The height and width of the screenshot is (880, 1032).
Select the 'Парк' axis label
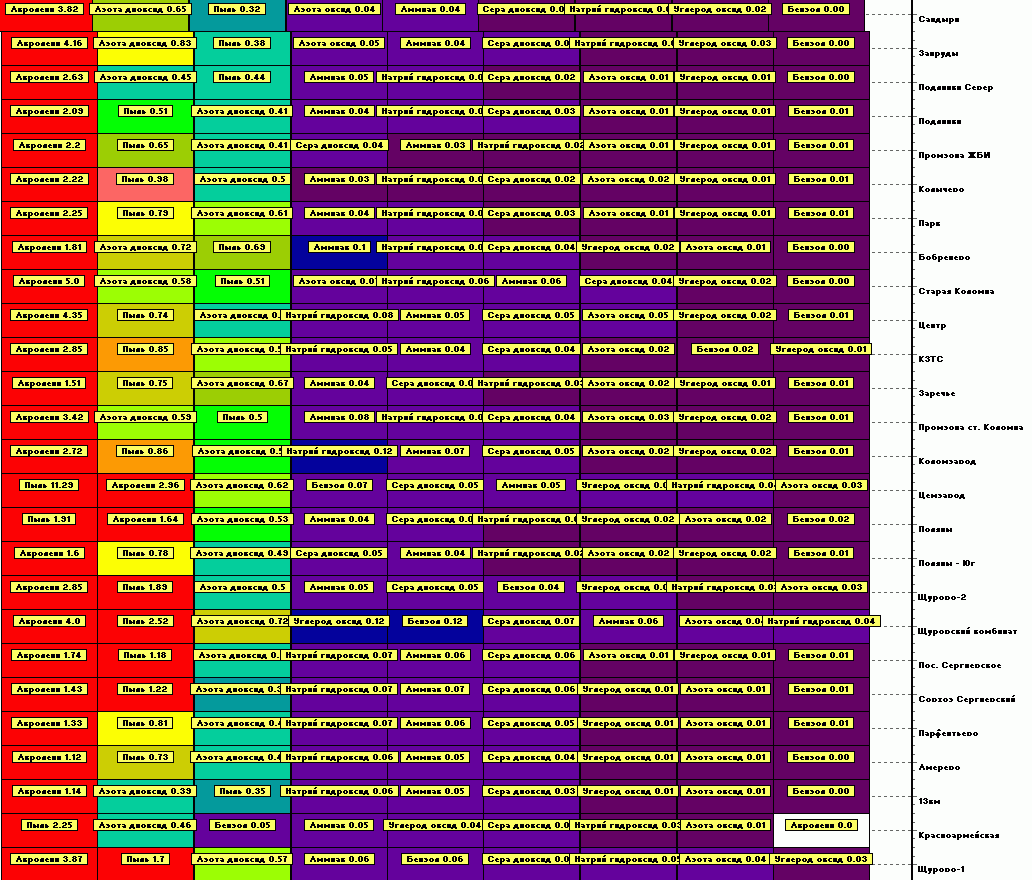[929, 224]
